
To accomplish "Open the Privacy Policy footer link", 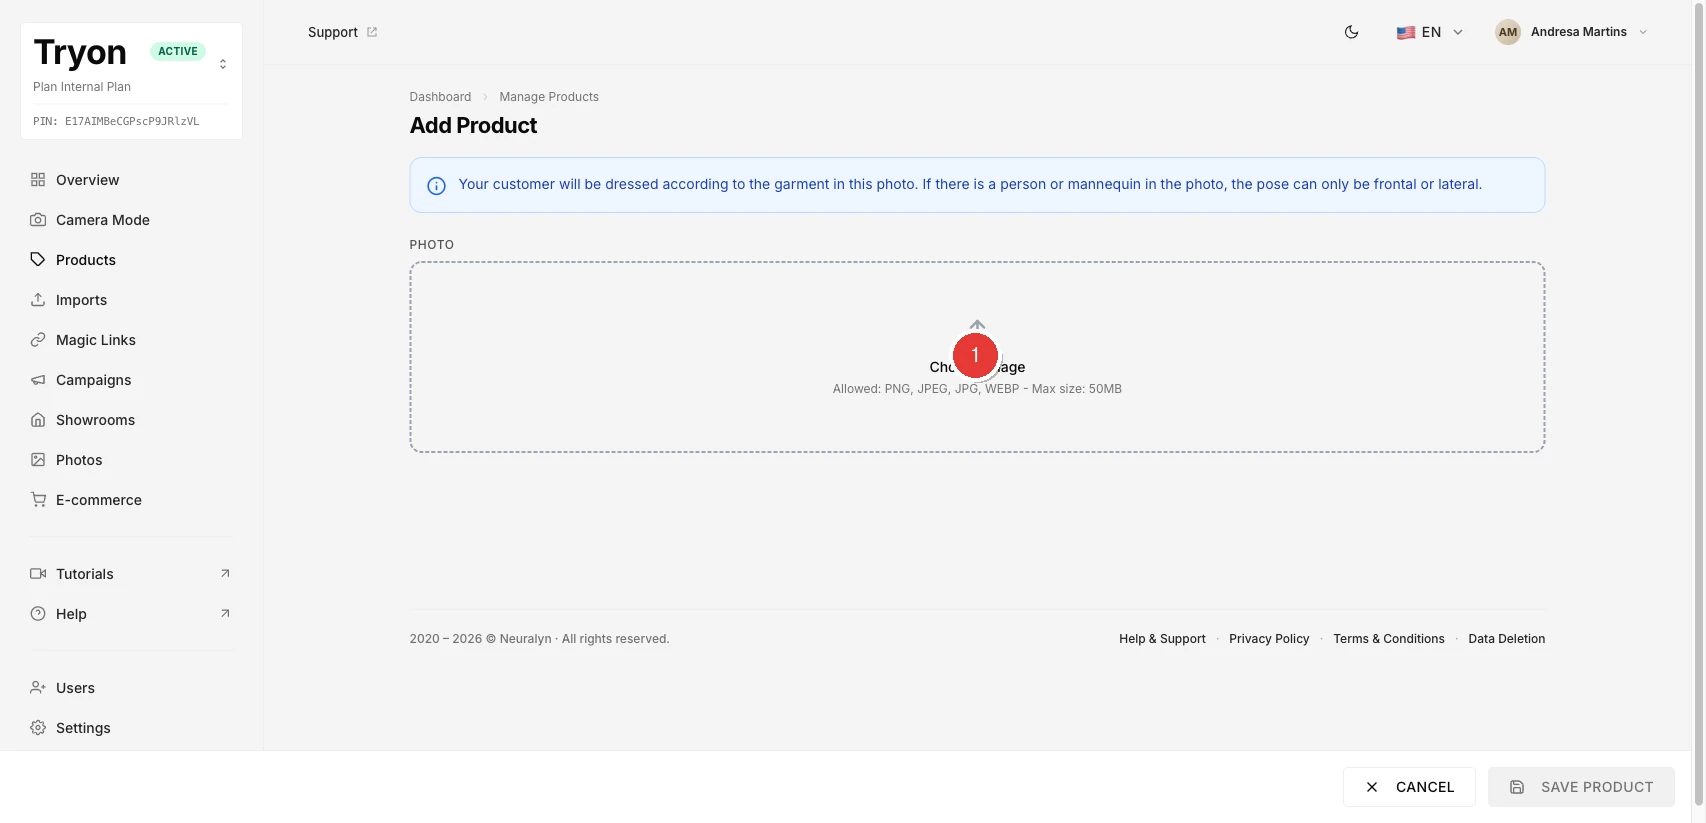I will [x=1269, y=639].
